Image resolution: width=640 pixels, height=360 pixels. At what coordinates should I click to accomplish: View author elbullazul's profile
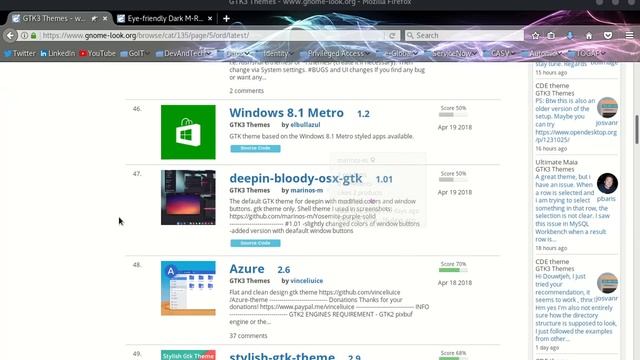tap(305, 125)
